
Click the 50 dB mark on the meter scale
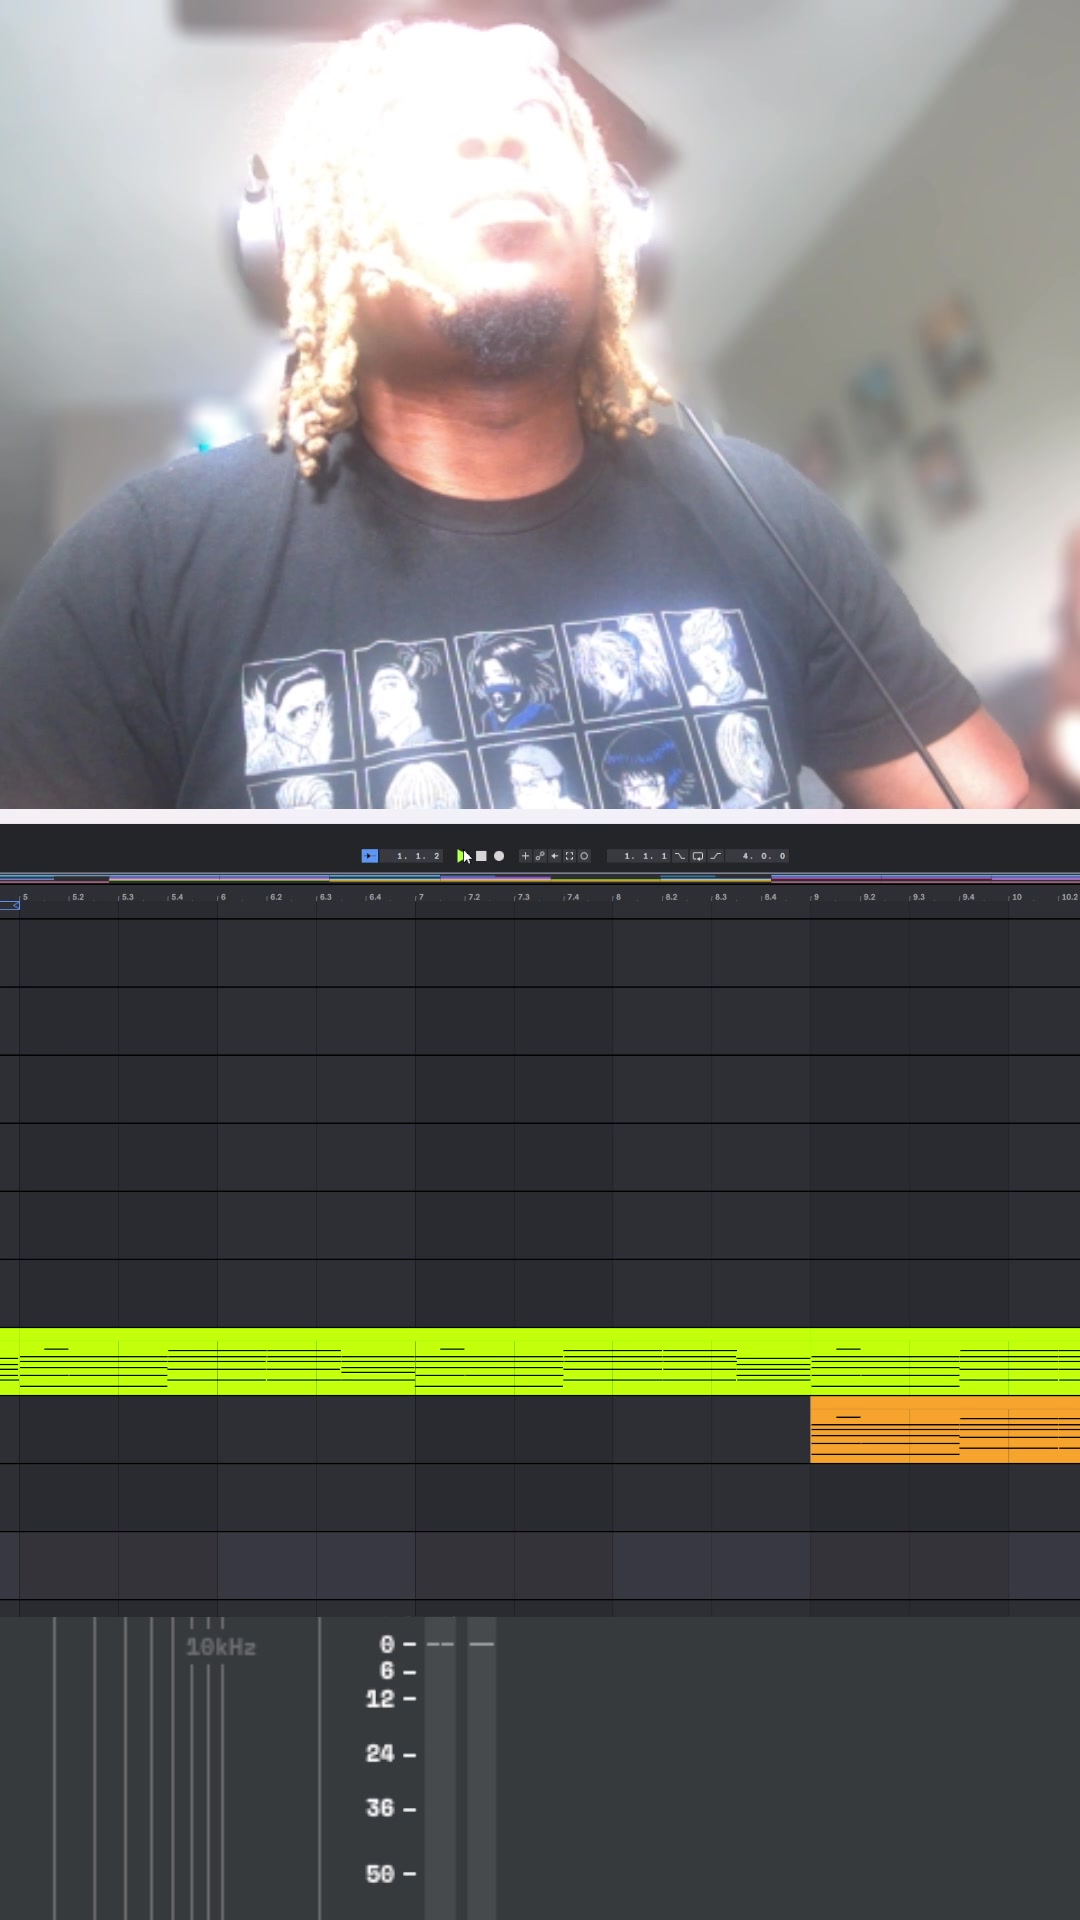(x=380, y=1873)
